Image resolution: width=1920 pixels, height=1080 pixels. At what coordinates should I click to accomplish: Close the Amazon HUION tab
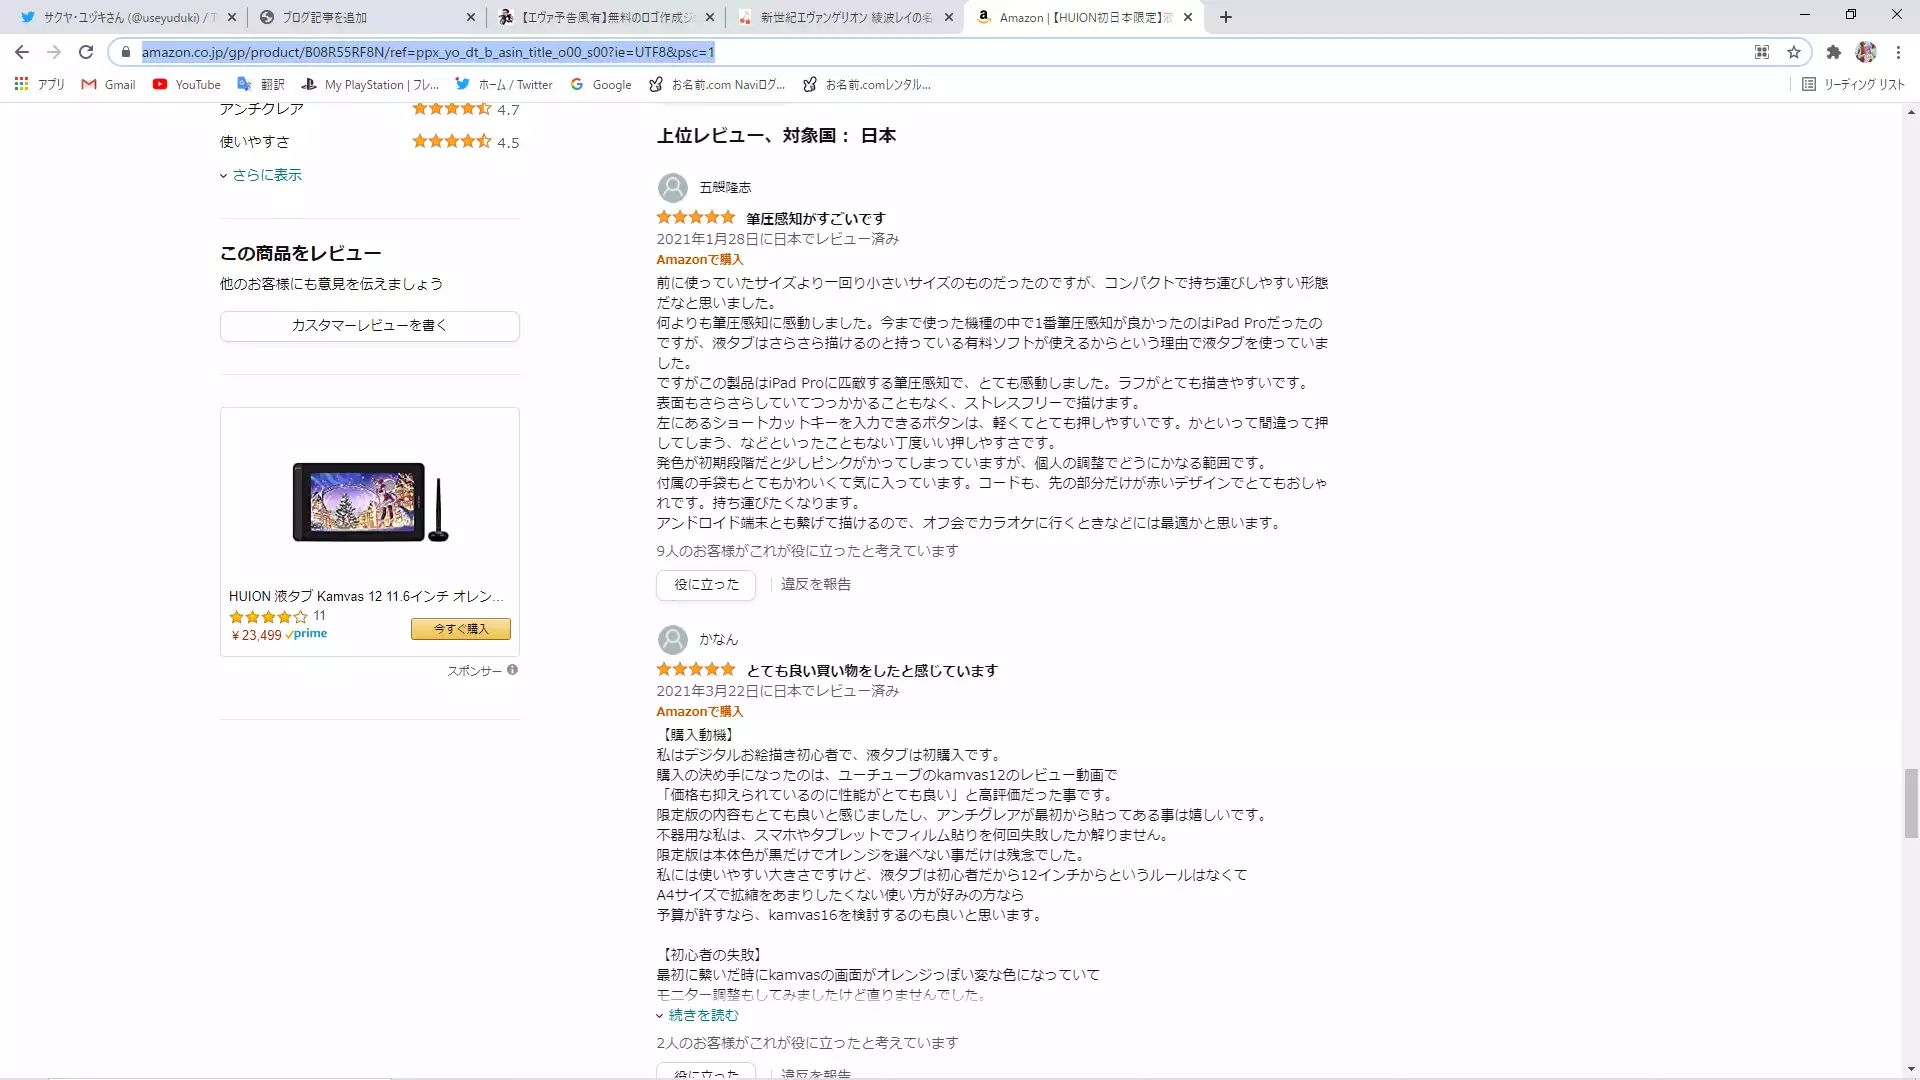1188,17
